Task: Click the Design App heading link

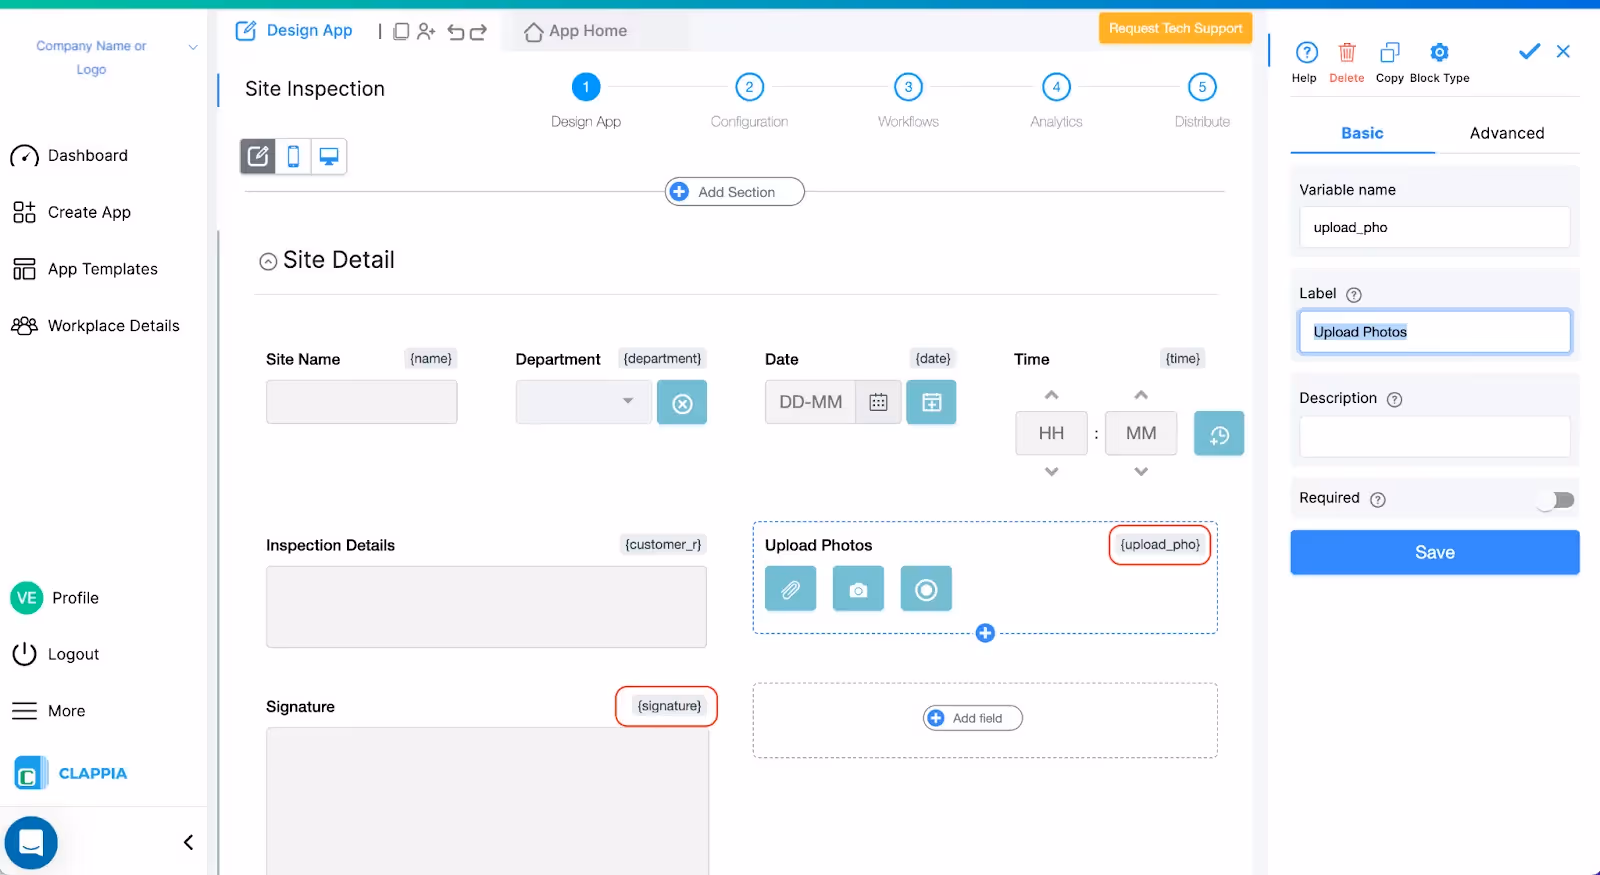Action: [294, 31]
